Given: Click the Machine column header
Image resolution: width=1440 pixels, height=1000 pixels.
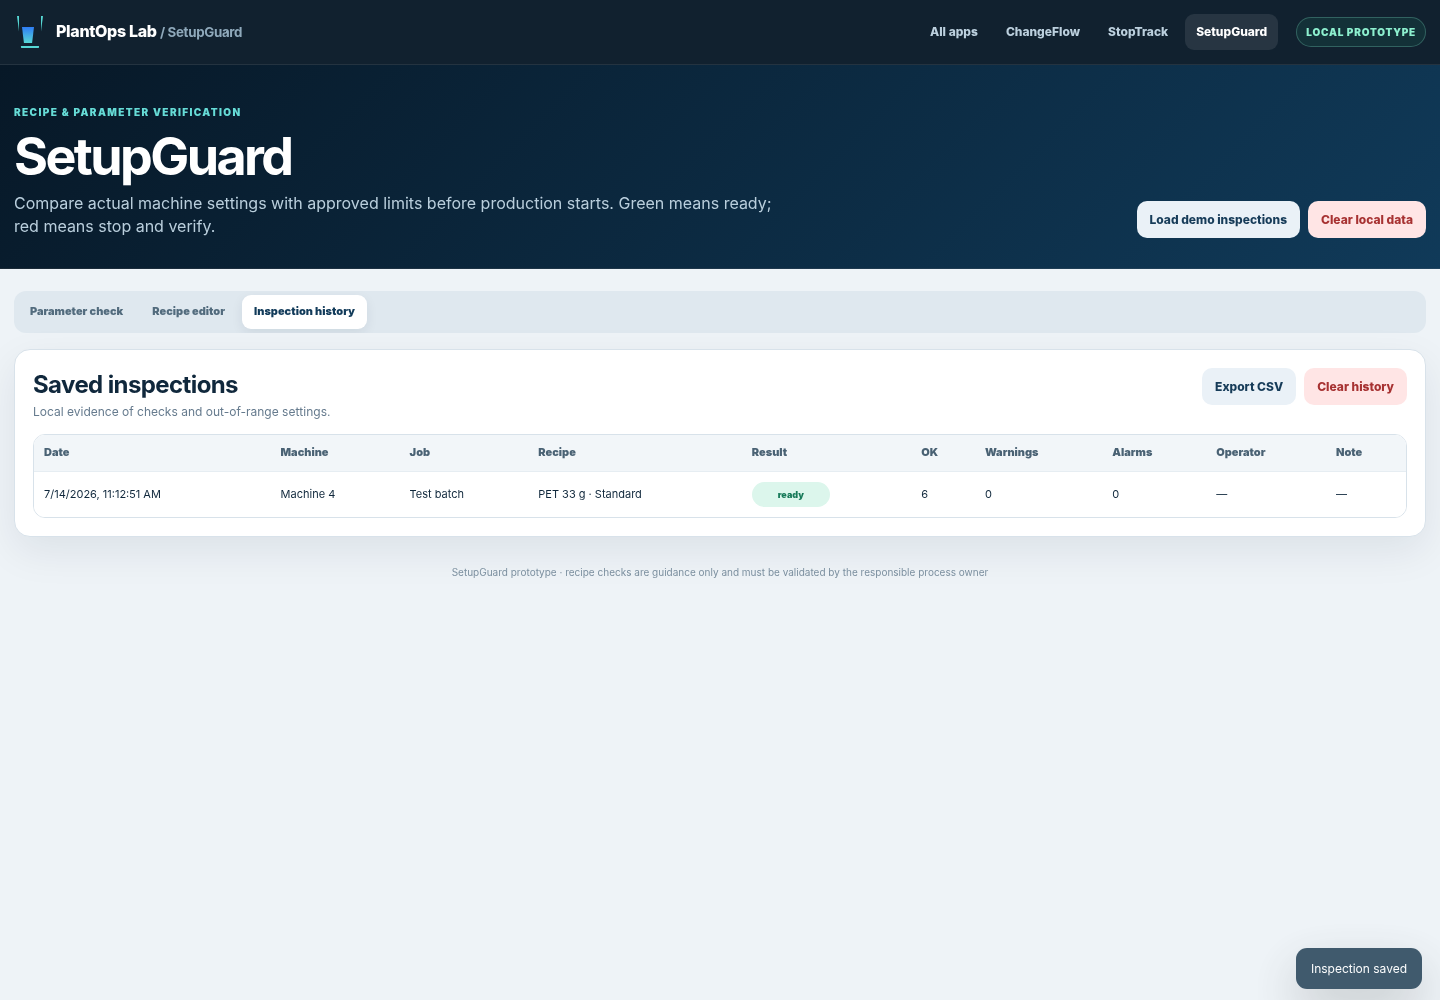Looking at the screenshot, I should [x=304, y=453].
